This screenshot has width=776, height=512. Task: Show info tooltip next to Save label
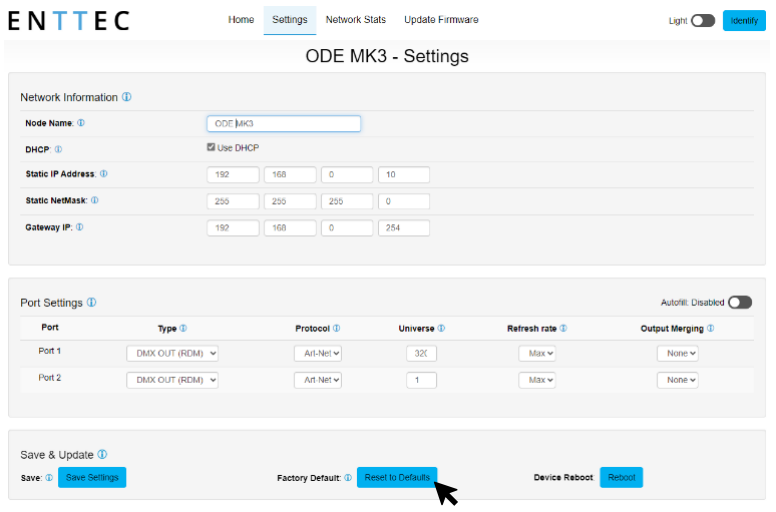point(49,477)
